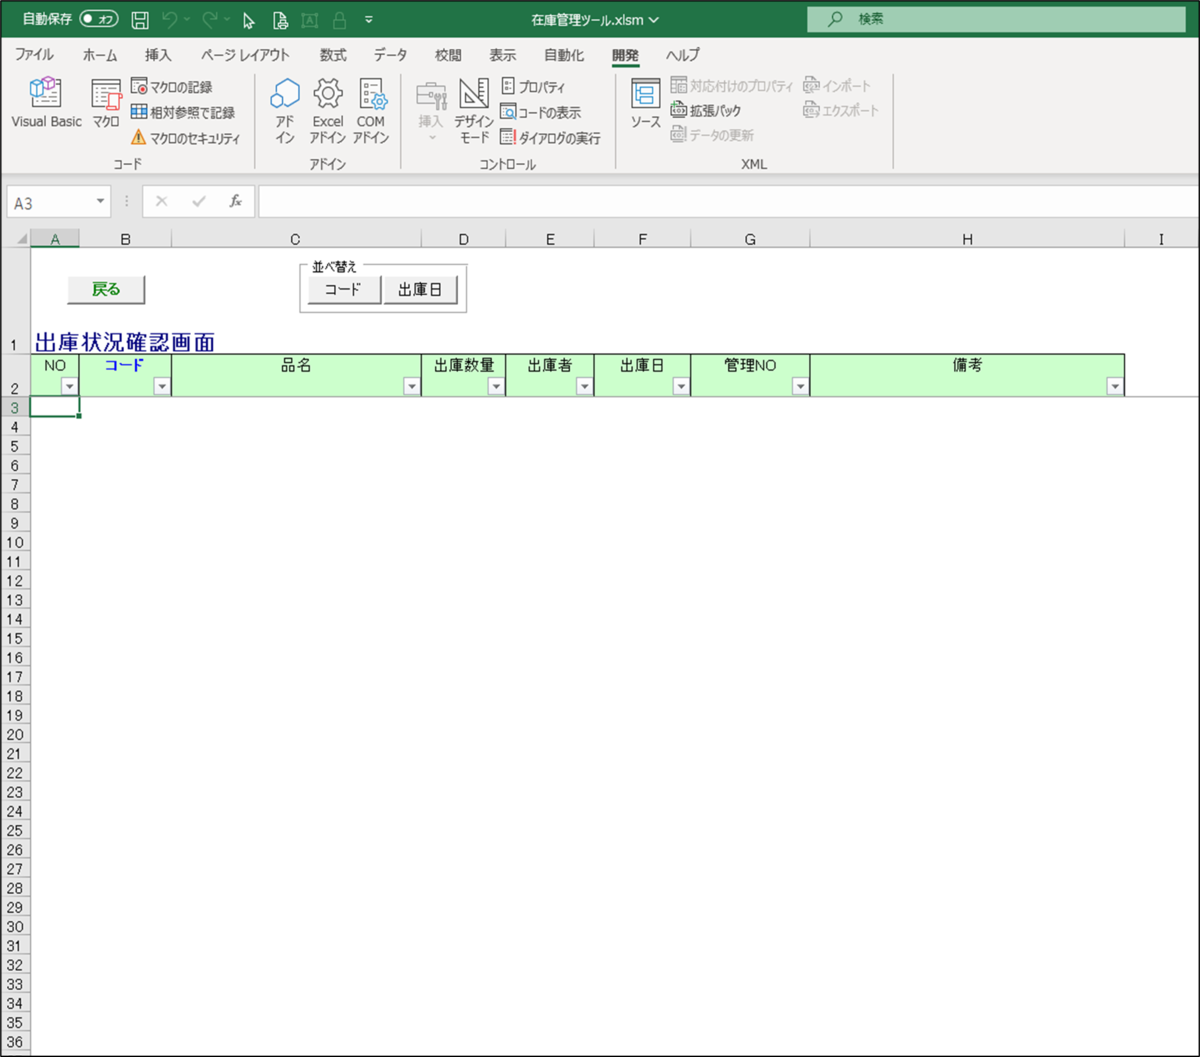Sort by 出庫日 button
Viewport: 1200px width, 1057px height.
coord(420,290)
